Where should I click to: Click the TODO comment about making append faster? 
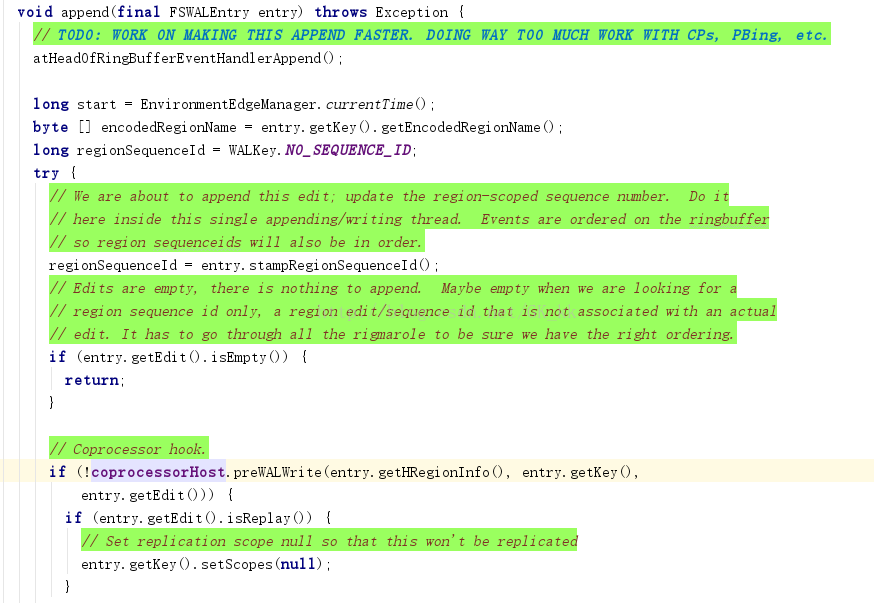(x=431, y=35)
